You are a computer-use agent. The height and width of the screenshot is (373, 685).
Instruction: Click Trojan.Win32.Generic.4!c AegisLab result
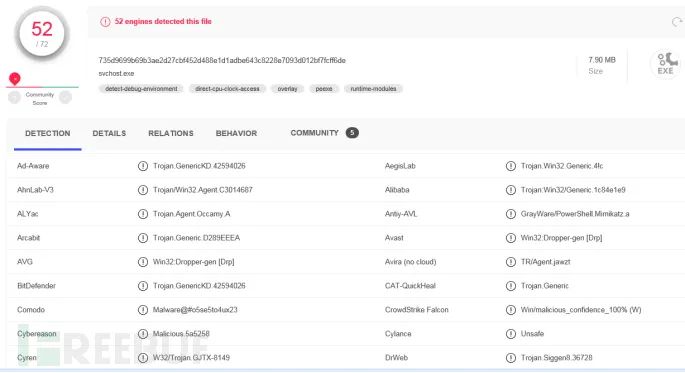pyautogui.click(x=562, y=166)
